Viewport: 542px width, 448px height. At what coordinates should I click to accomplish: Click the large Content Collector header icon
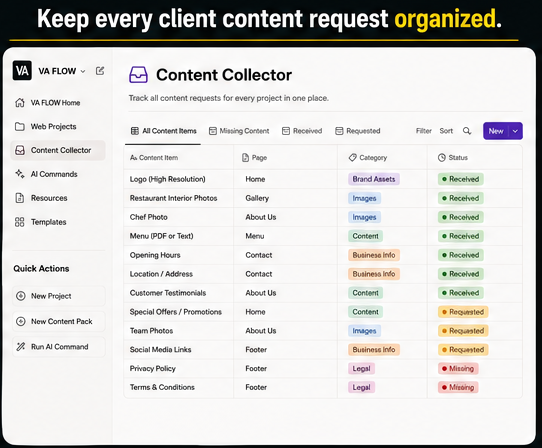tap(138, 75)
